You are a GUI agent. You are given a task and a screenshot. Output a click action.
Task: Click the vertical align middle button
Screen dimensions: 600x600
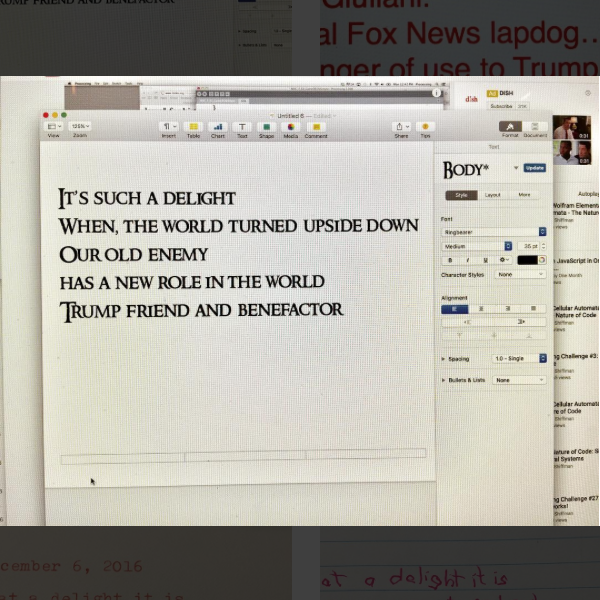(x=494, y=336)
